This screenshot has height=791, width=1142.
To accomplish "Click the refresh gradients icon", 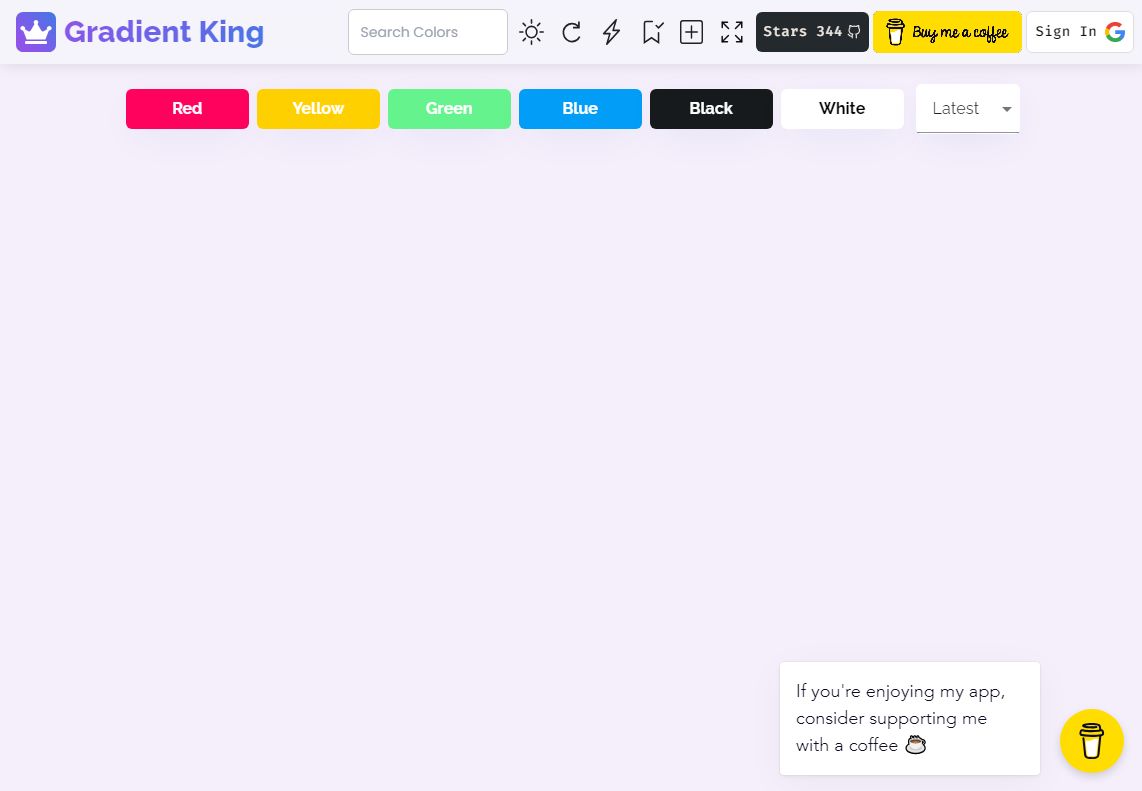I will coord(572,32).
